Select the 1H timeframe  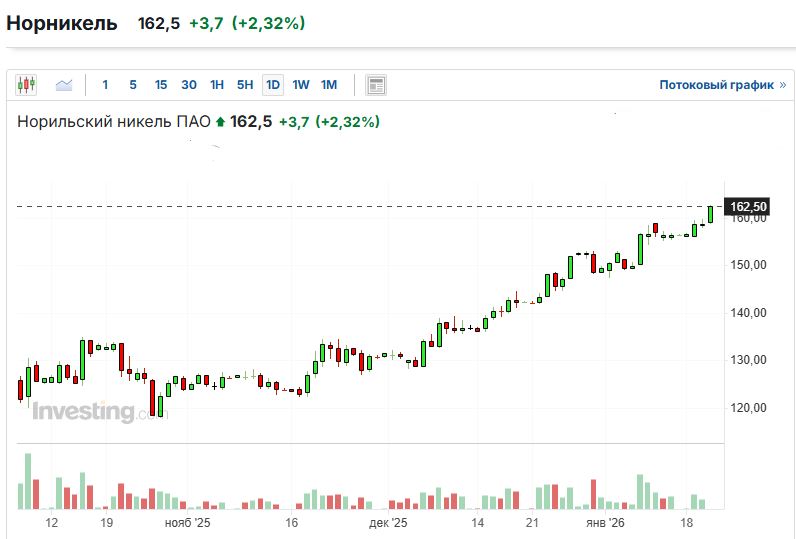(x=217, y=85)
